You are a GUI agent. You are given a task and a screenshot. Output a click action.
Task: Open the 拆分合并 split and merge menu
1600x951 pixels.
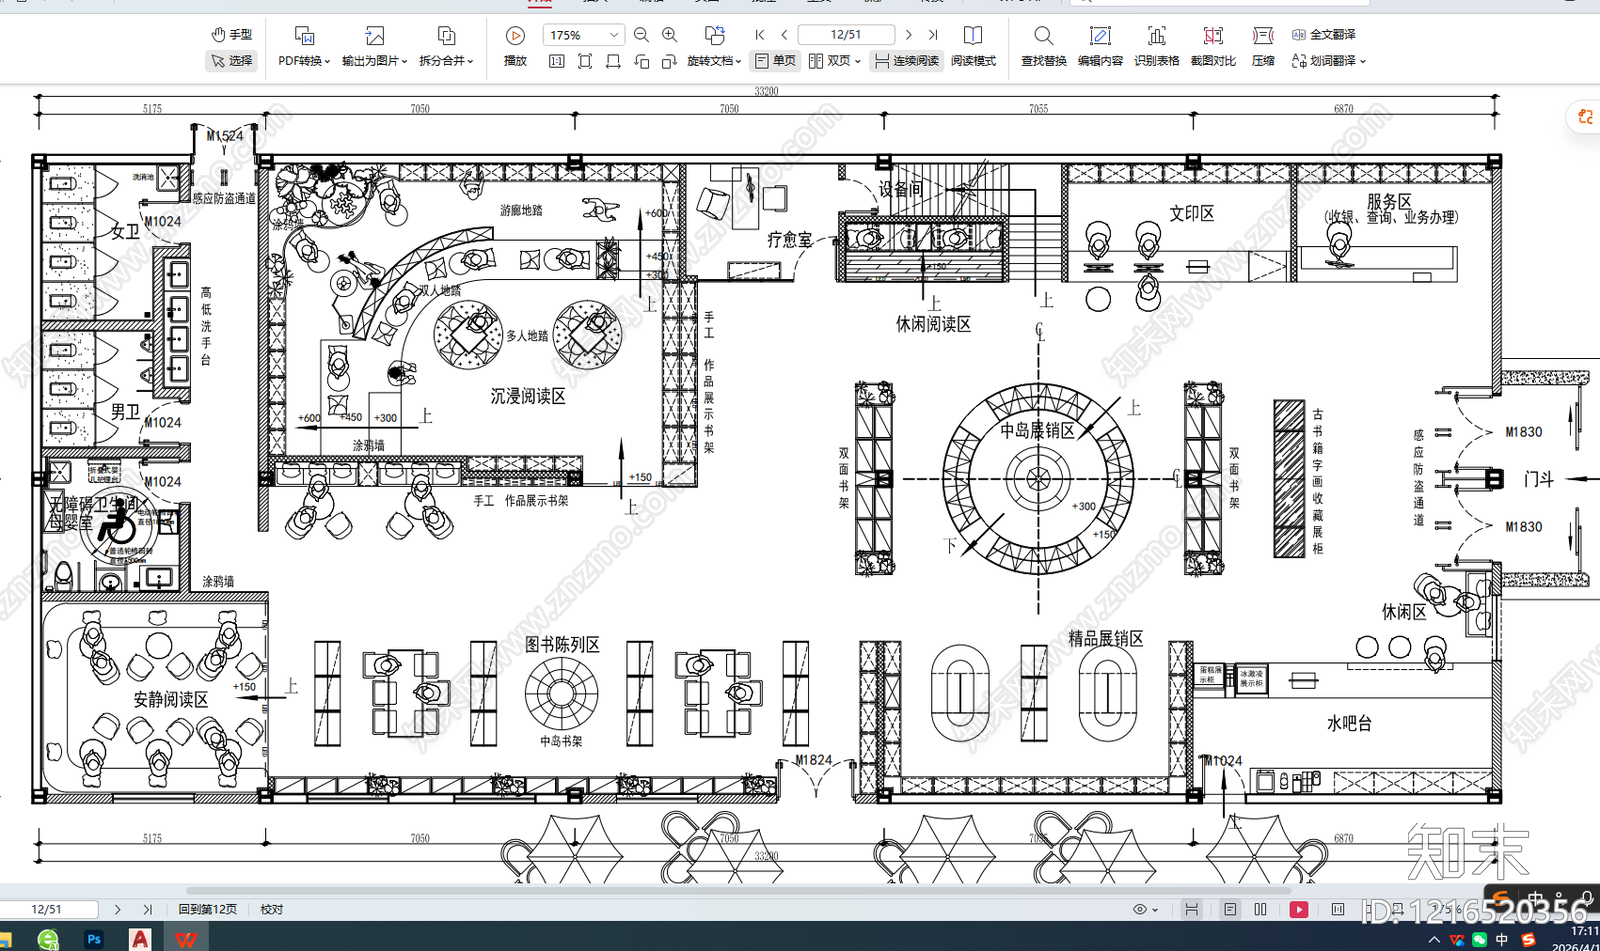446,61
